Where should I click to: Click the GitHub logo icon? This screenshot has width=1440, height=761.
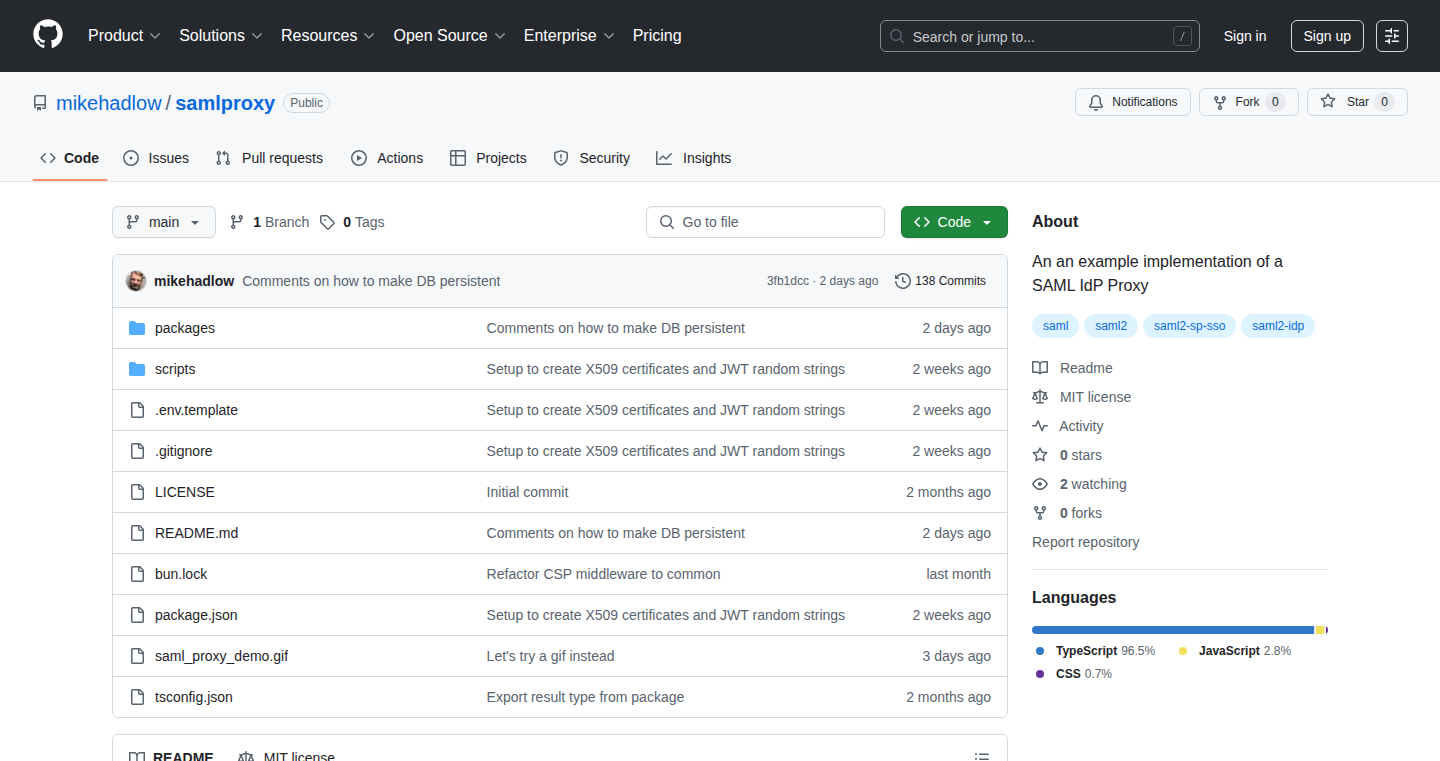(x=48, y=35)
